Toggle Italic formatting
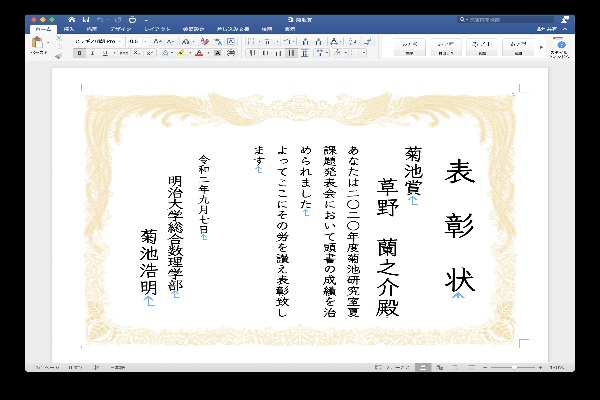Viewport: 600px width, 400px height. [92, 53]
